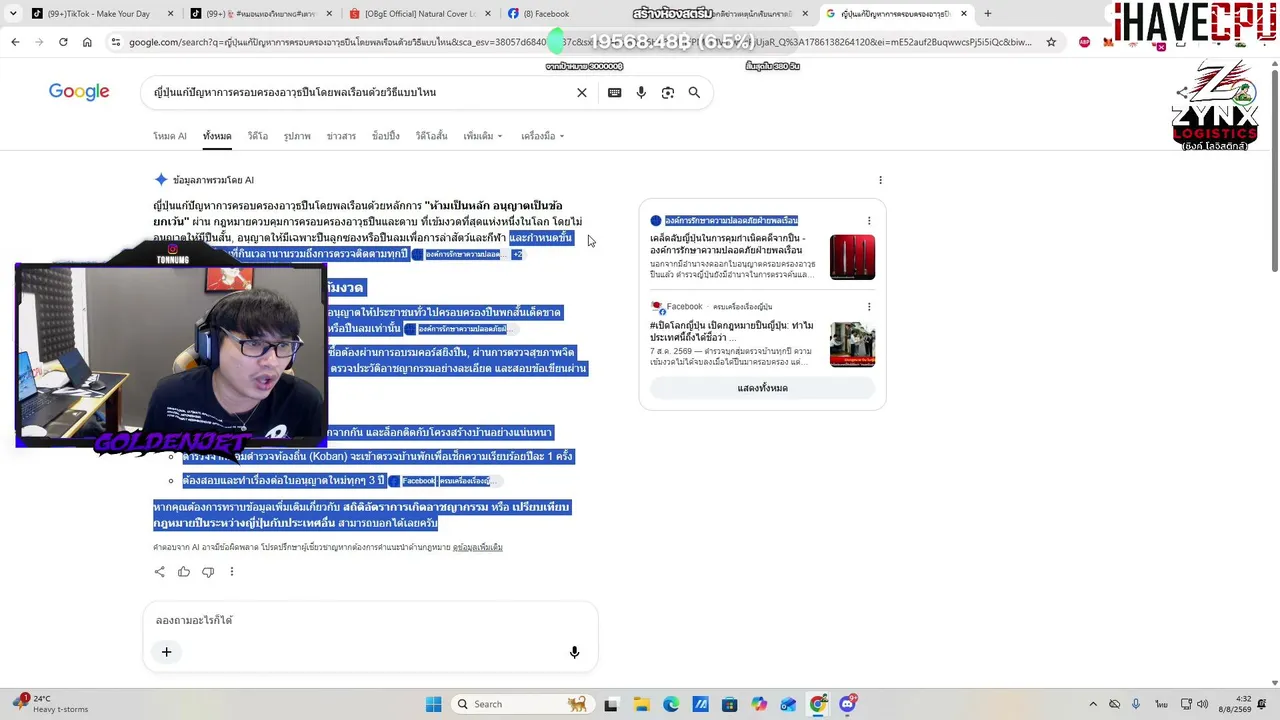Open the weather widget showing 24°C
This screenshot has height=720, width=1280.
pyautogui.click(x=50, y=704)
